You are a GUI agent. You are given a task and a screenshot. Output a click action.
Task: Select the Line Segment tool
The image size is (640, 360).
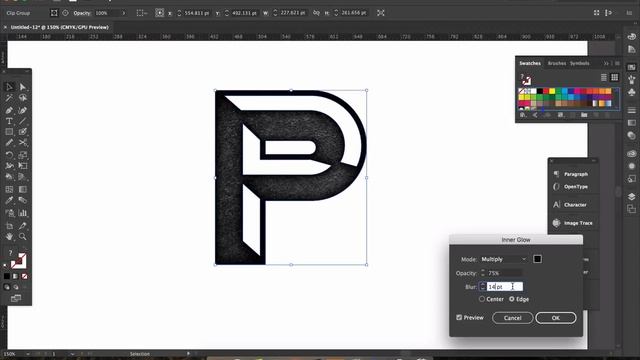tap(22, 121)
